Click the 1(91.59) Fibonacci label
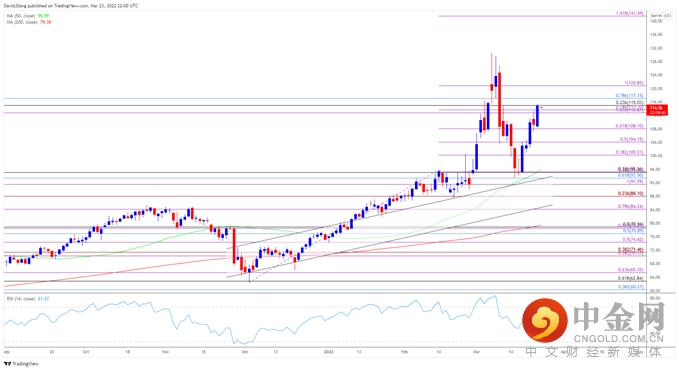 [634, 182]
